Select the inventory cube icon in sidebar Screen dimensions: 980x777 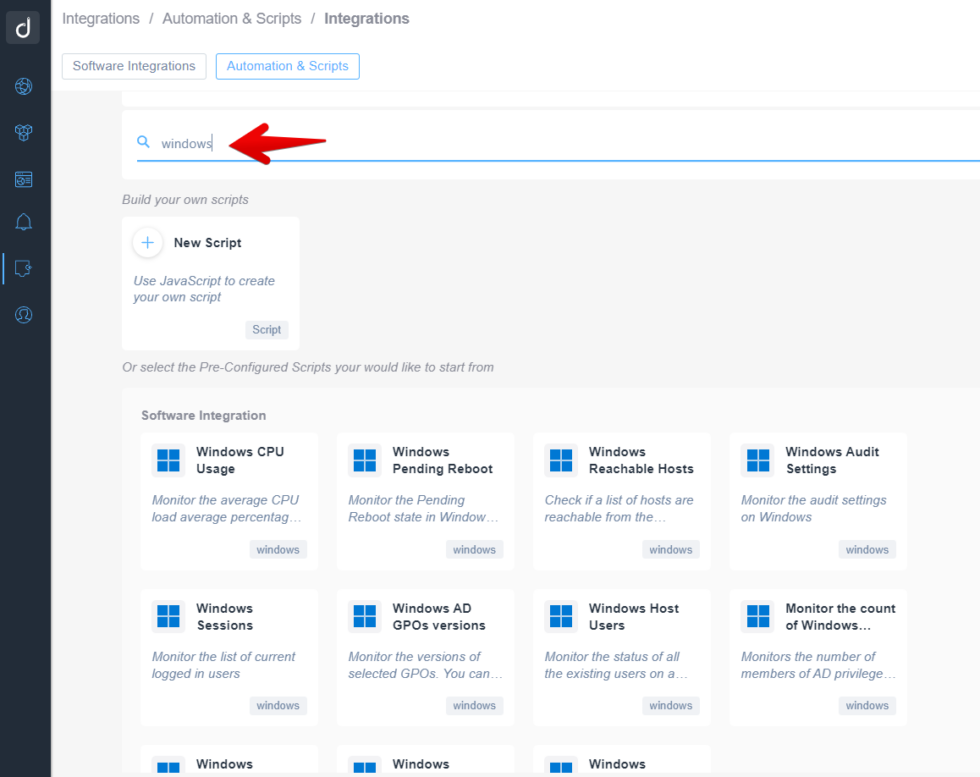click(23, 133)
